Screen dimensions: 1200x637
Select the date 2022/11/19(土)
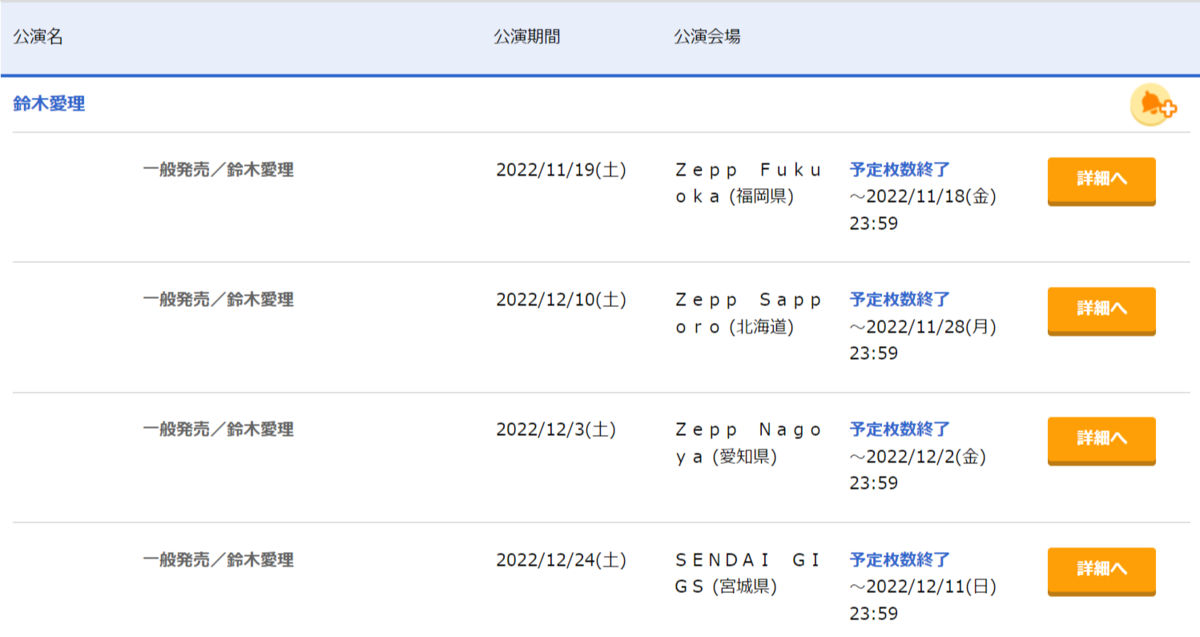click(561, 170)
